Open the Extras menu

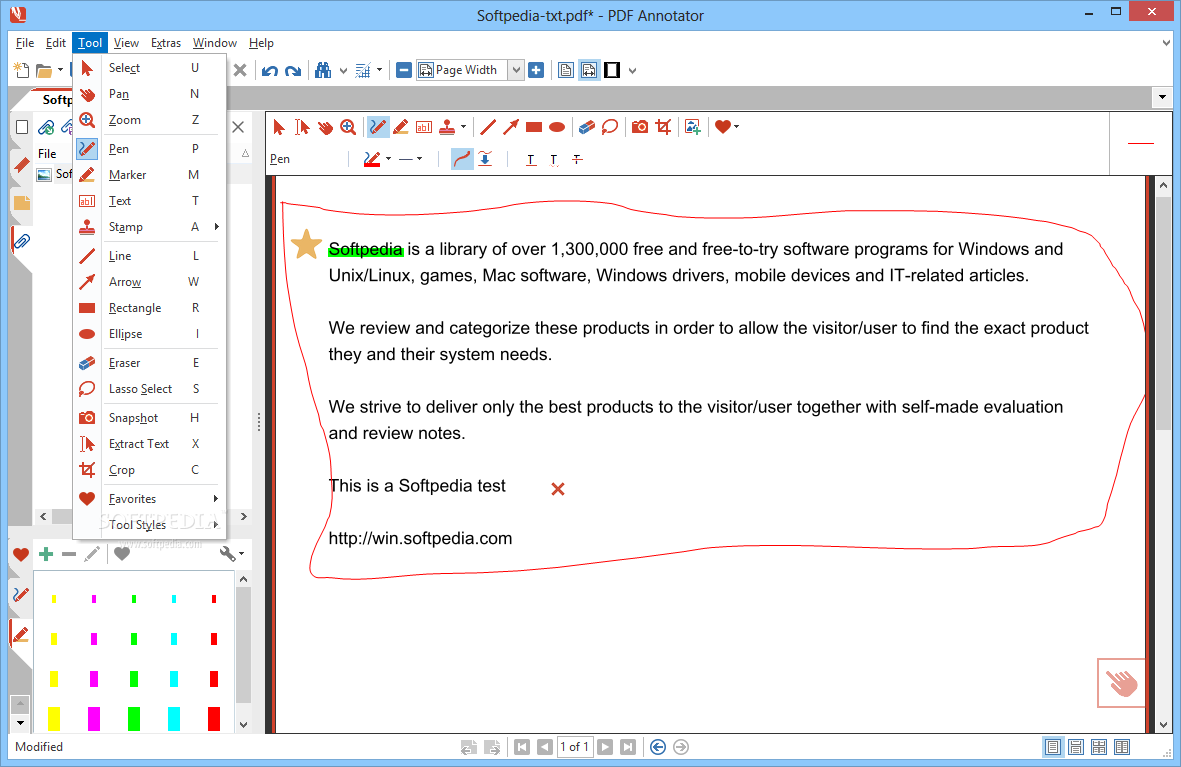coord(166,43)
